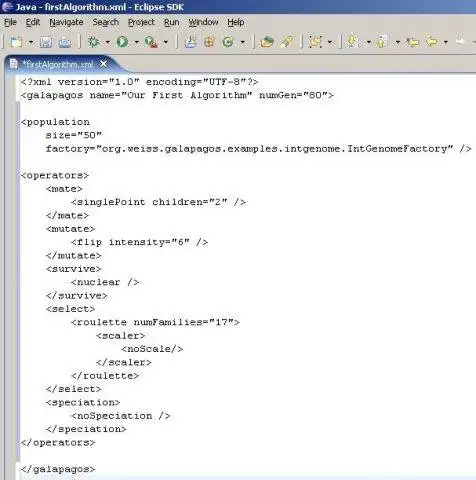
Task: Click the </mate> closing tag
Action: [x=68, y=215]
